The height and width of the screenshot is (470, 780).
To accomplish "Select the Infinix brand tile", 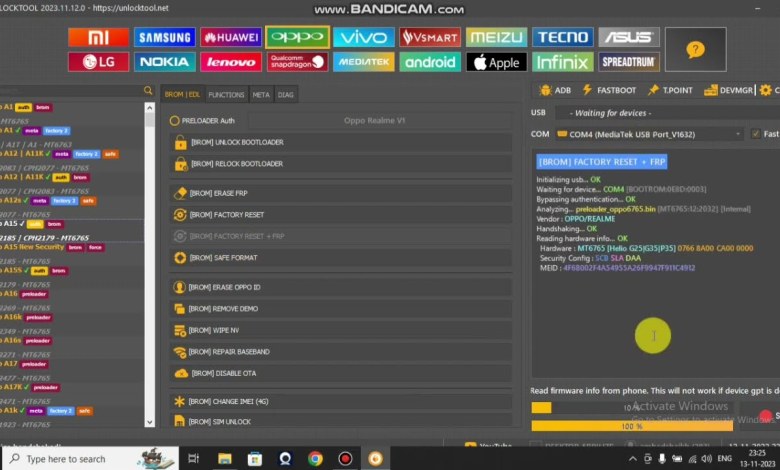I will click(x=563, y=62).
